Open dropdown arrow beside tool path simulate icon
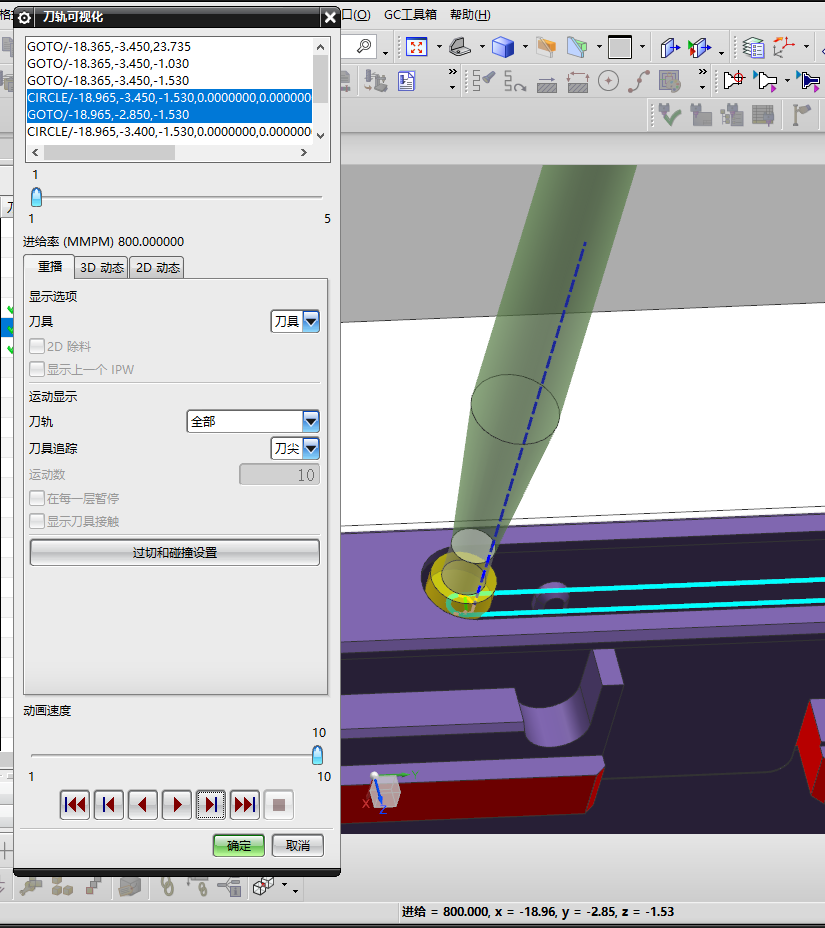825x928 pixels. click(x=787, y=80)
